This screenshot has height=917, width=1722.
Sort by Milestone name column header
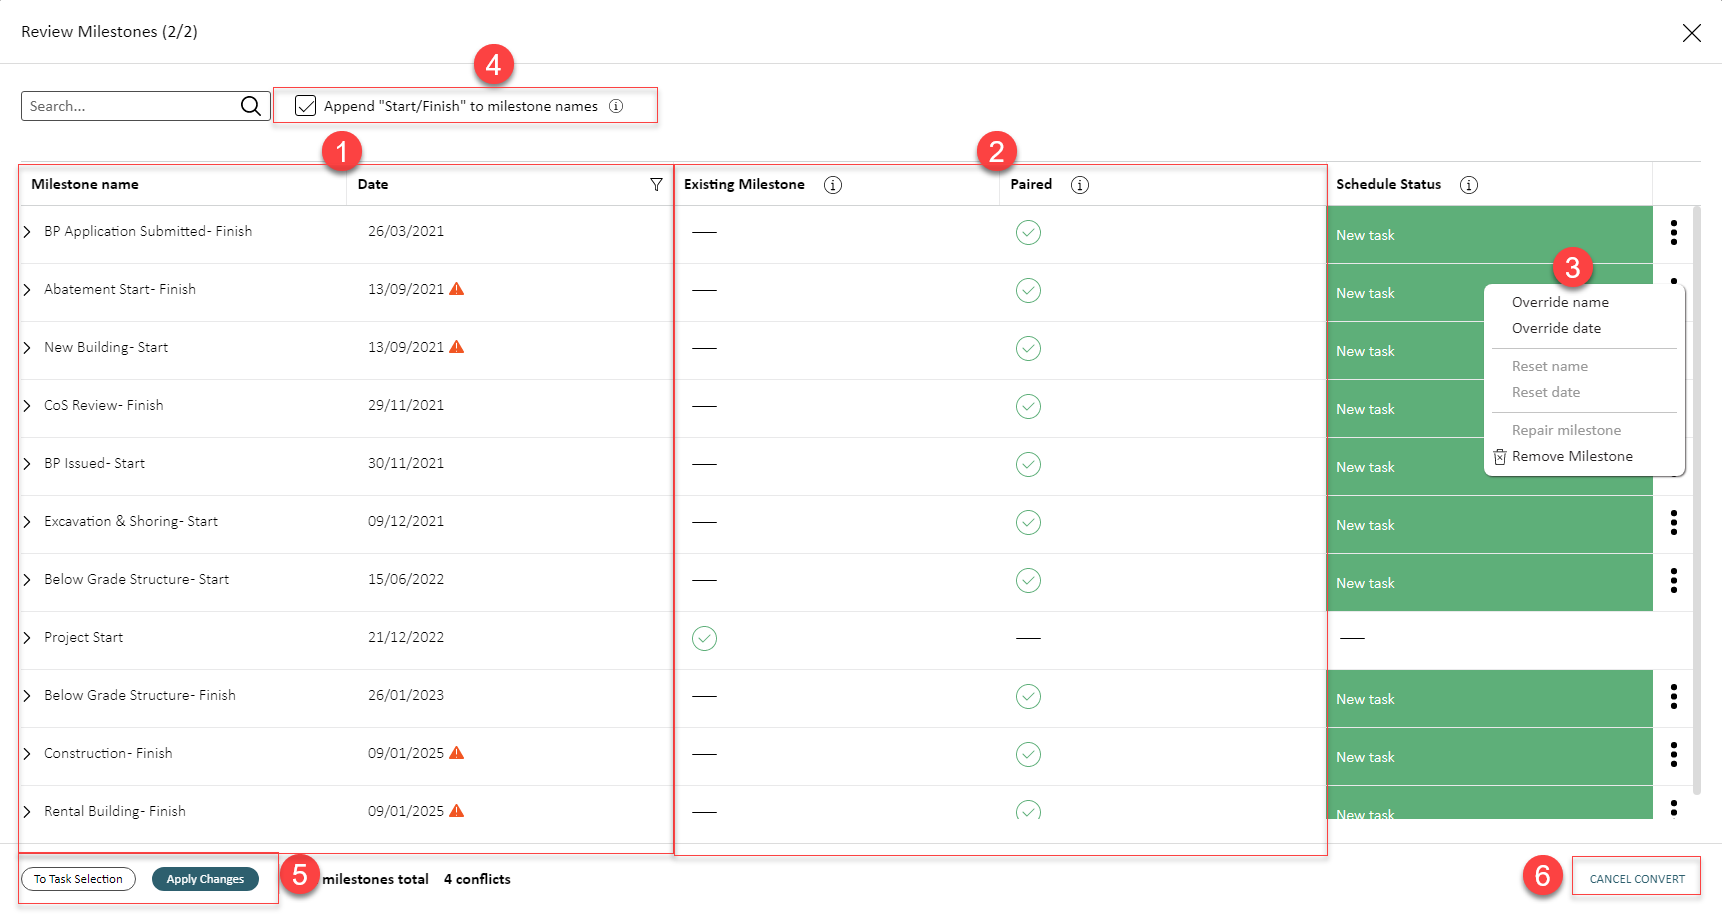tap(85, 184)
